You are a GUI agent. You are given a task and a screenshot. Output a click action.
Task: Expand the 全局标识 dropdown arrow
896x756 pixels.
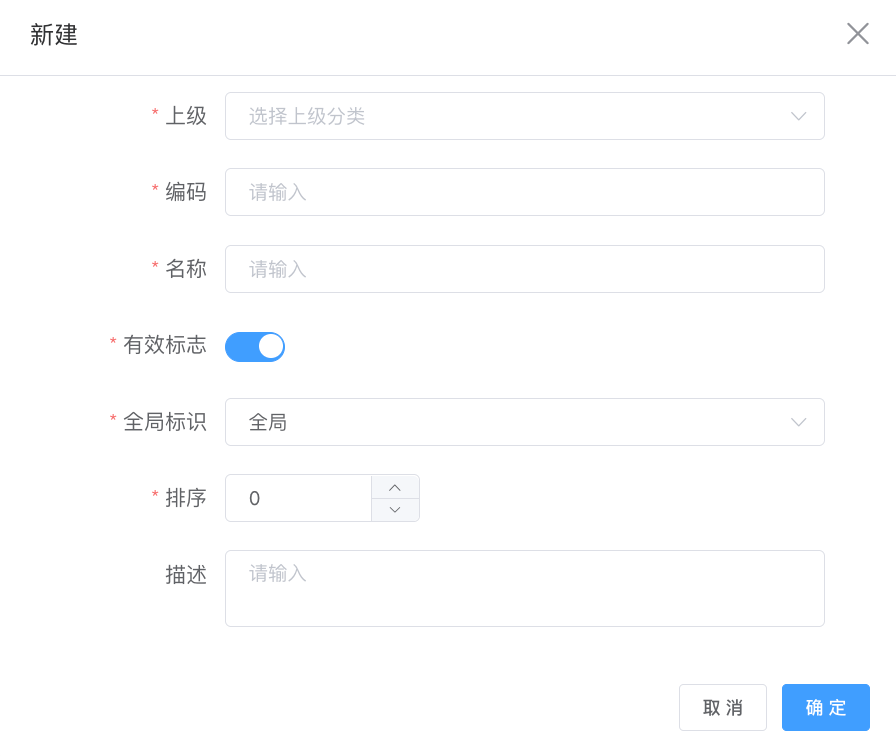click(798, 422)
